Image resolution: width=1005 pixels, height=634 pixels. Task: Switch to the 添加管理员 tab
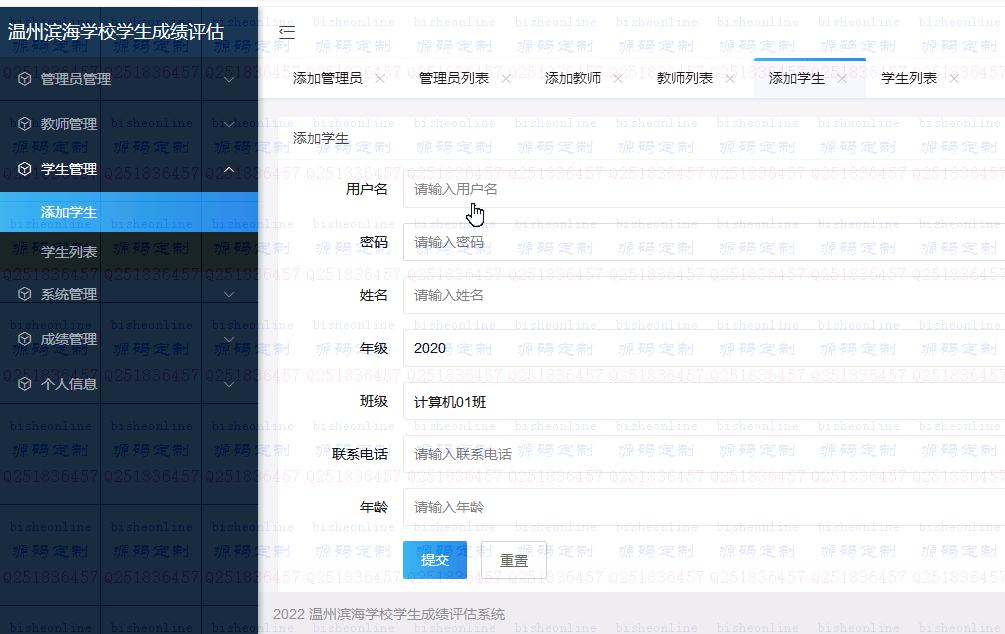(x=328, y=78)
